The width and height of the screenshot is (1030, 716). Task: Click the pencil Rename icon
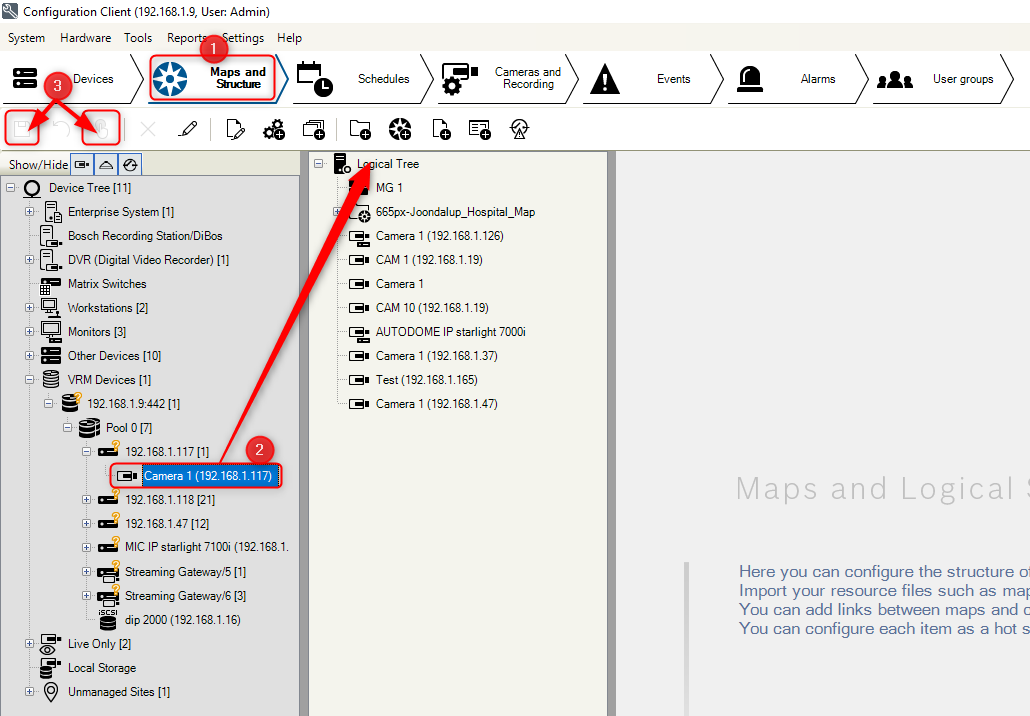(187, 129)
